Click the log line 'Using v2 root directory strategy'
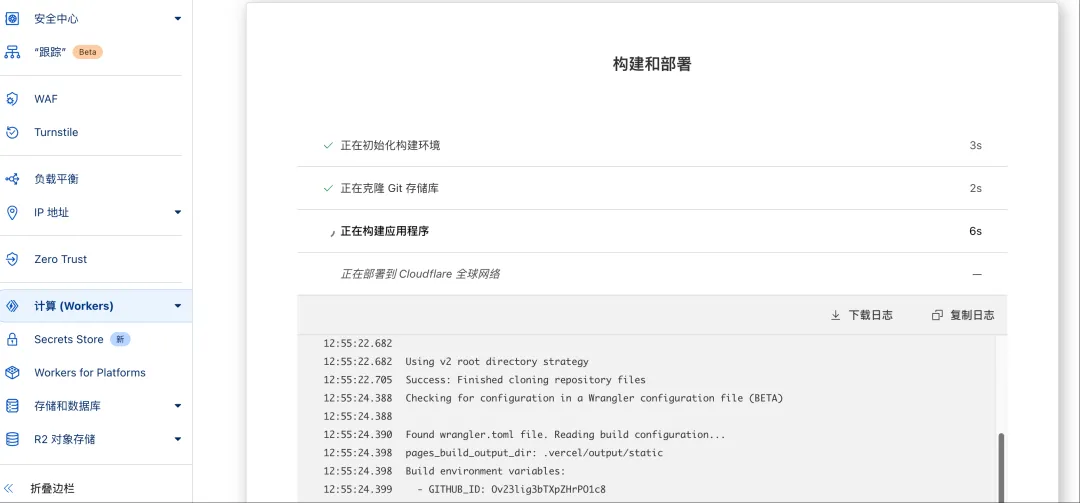1080x503 pixels. pyautogui.click(x=497, y=361)
